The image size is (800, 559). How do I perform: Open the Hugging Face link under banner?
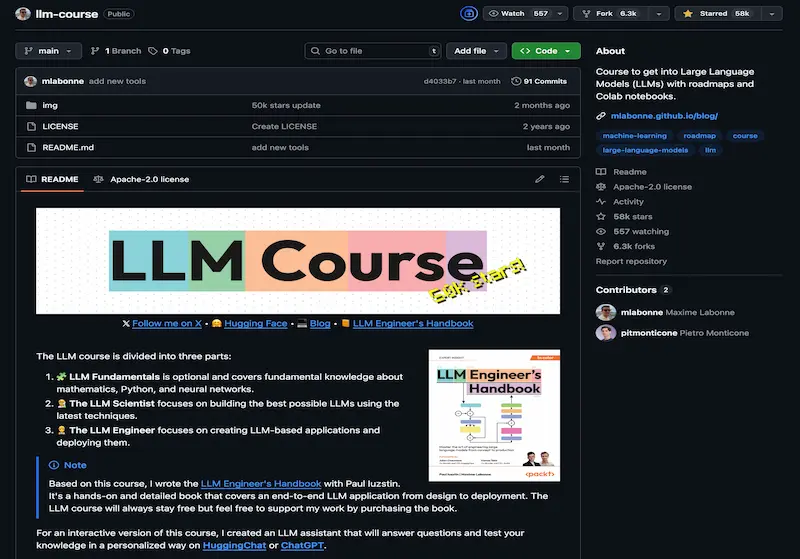pyautogui.click(x=256, y=323)
